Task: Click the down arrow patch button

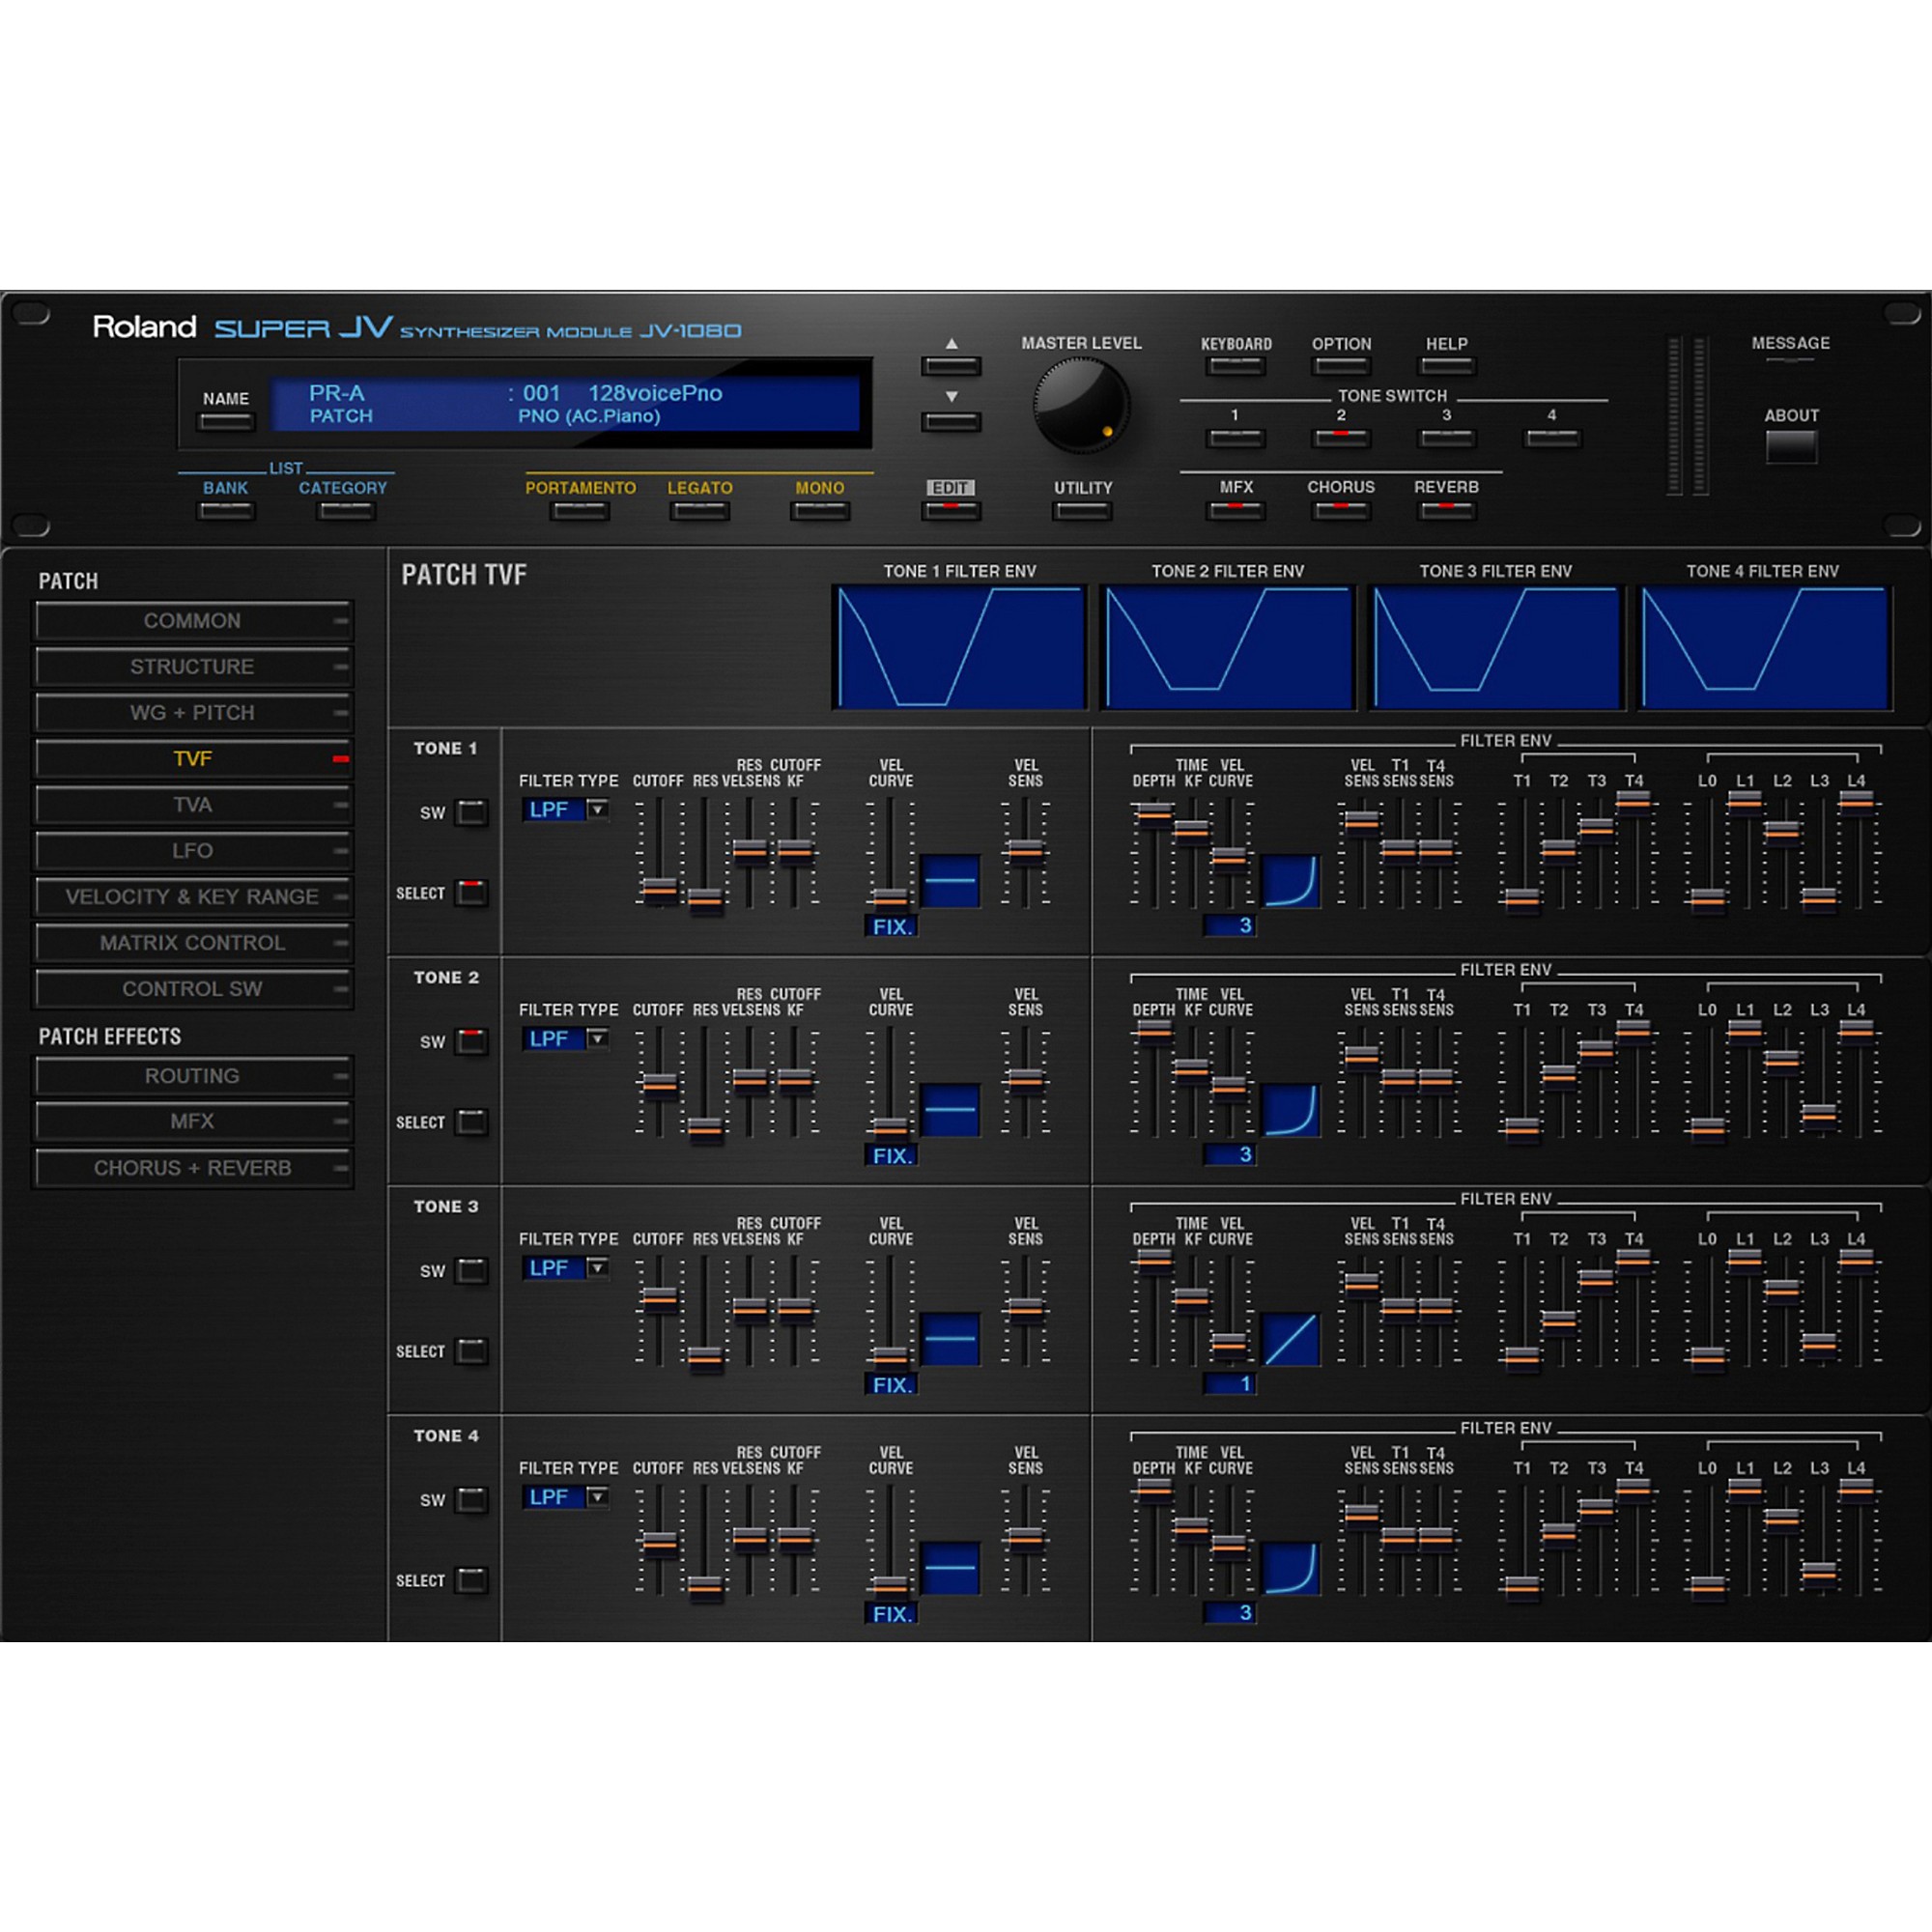Action: point(950,422)
